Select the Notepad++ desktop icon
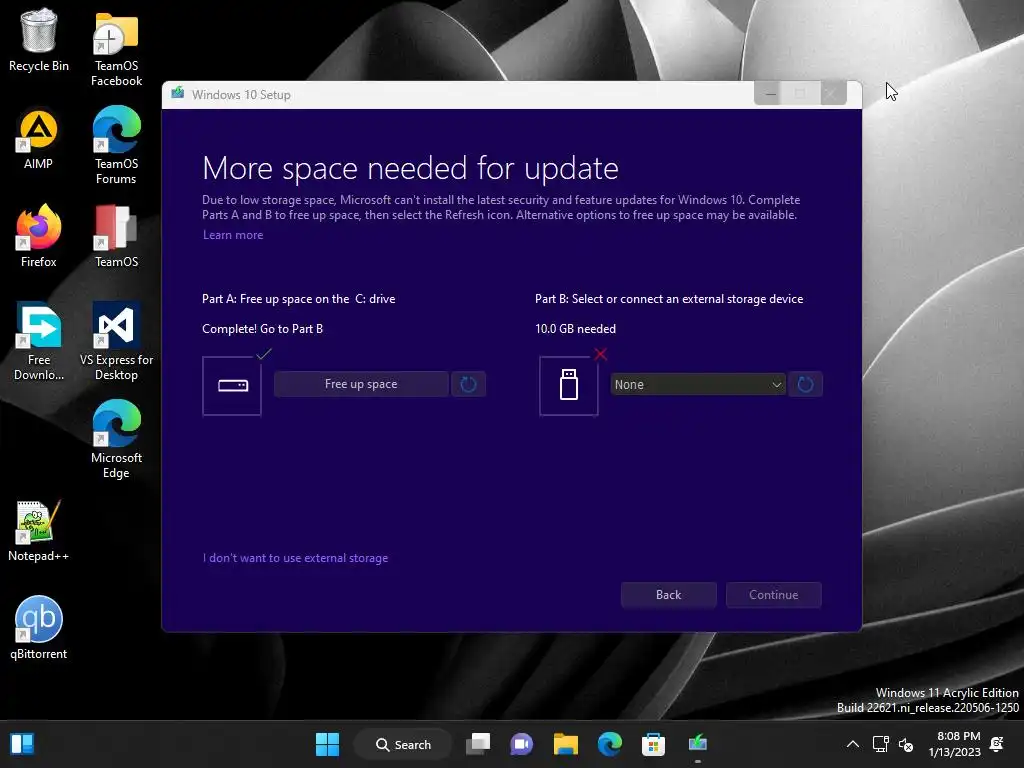Viewport: 1024px width, 768px height. click(39, 531)
